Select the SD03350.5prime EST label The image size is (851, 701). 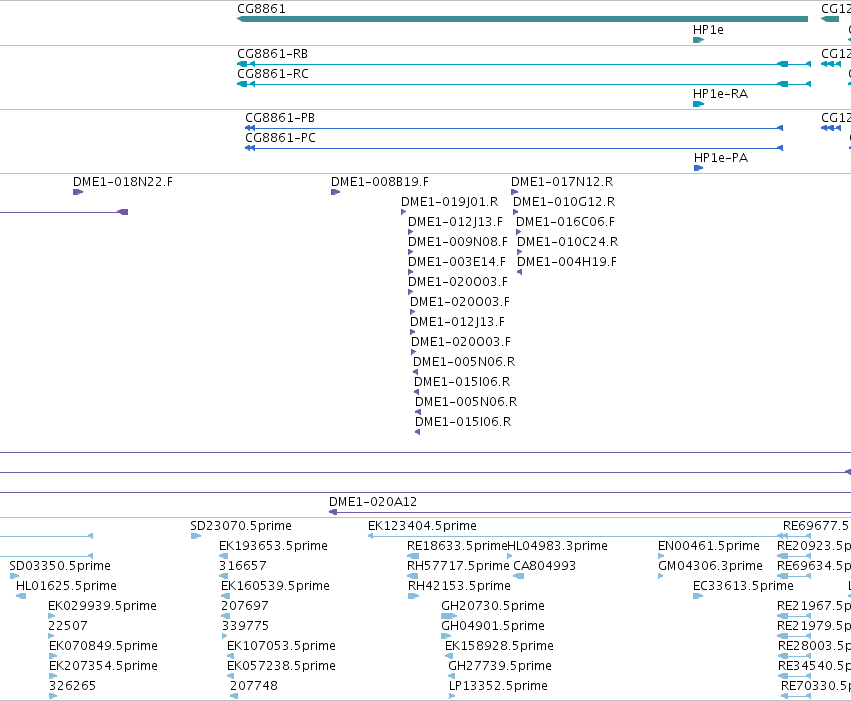(x=60, y=566)
